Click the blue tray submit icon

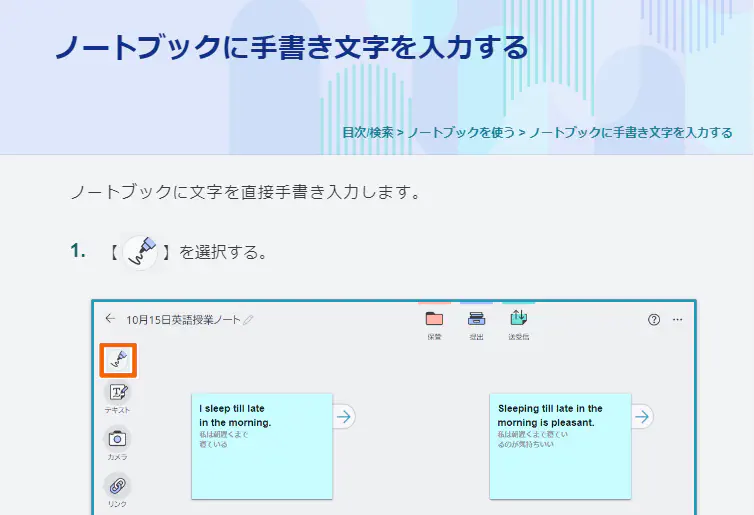pyautogui.click(x=477, y=318)
